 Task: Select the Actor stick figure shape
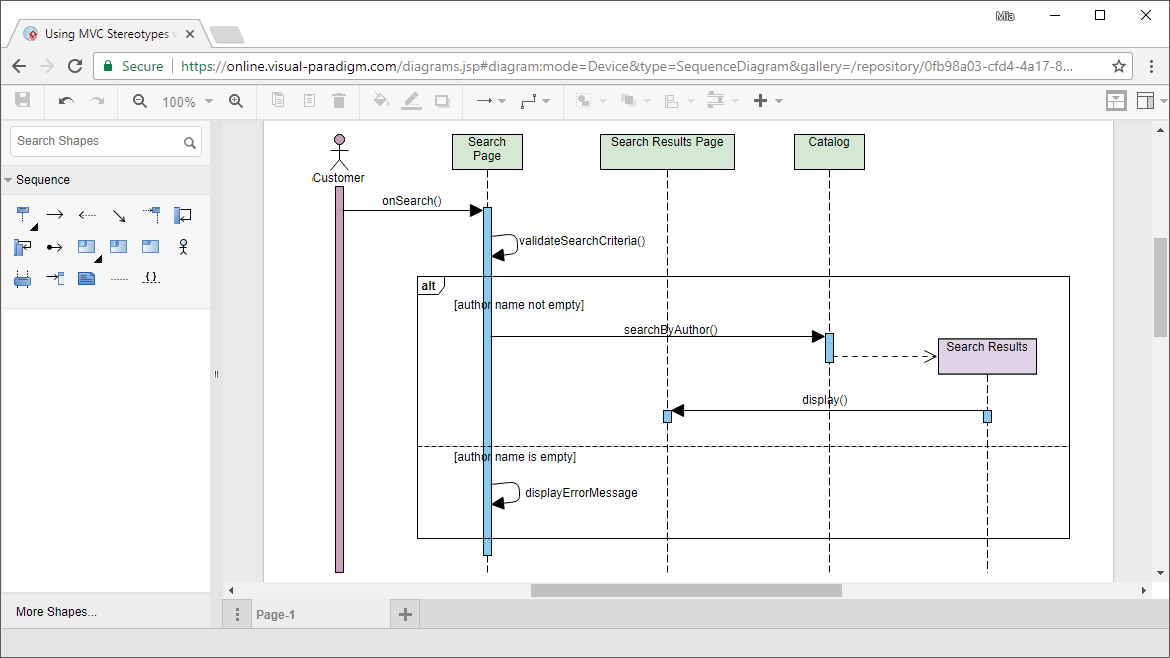coord(183,247)
